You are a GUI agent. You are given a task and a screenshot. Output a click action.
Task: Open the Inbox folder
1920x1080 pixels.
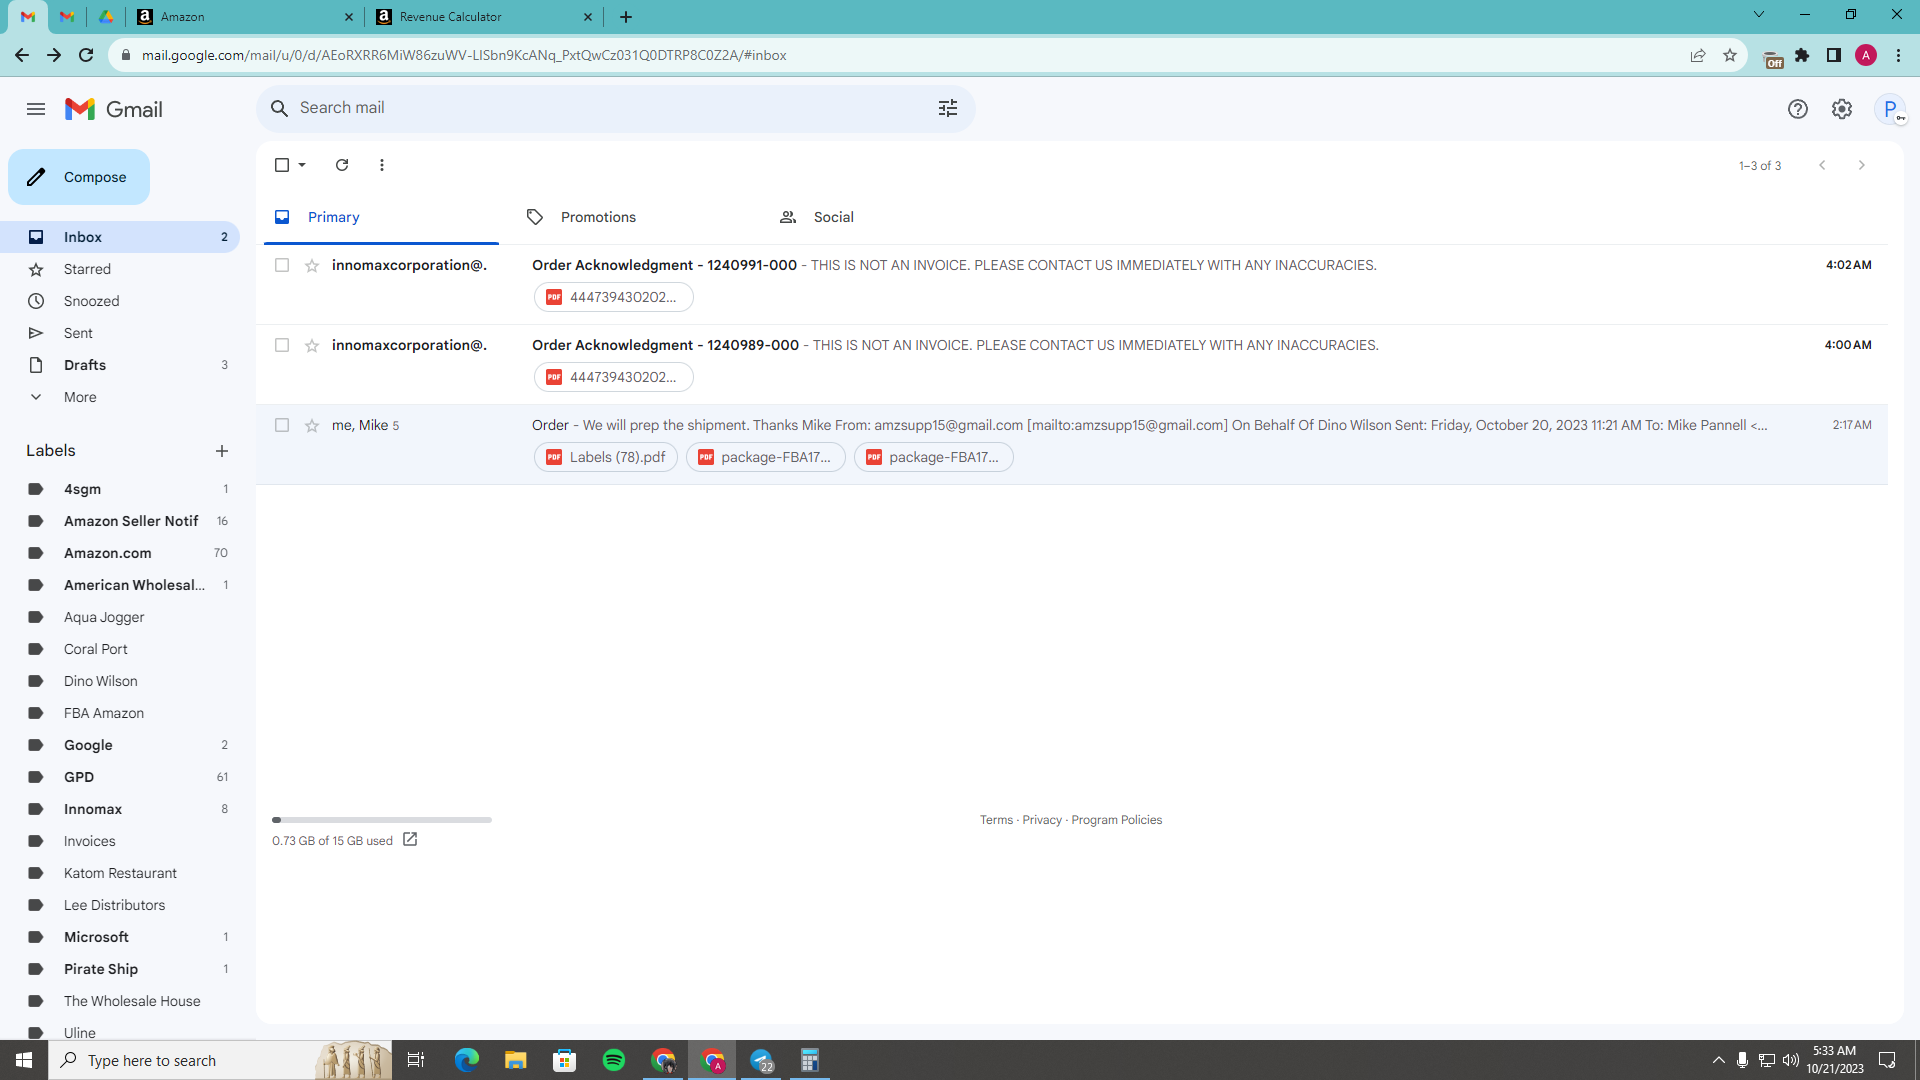pyautogui.click(x=120, y=237)
